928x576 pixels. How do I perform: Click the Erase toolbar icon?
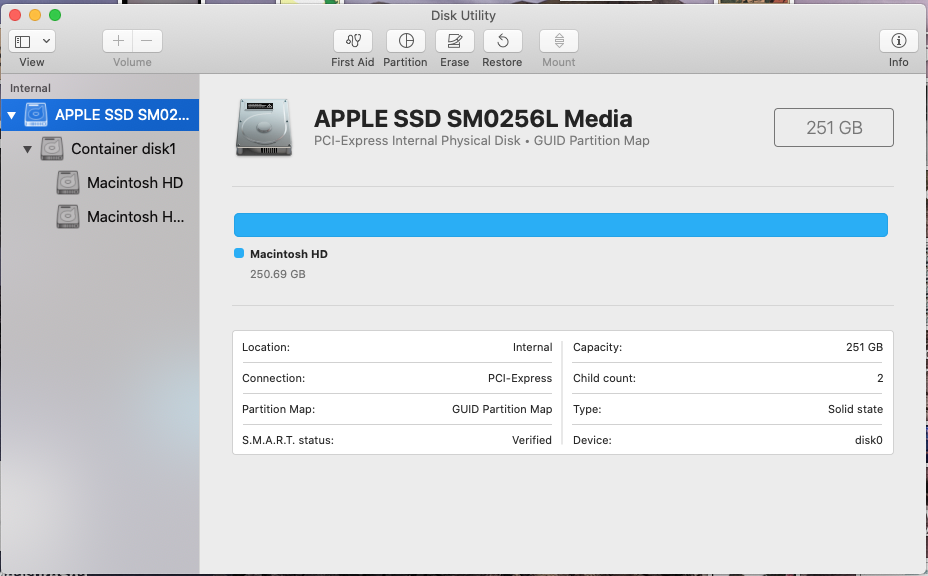pyautogui.click(x=455, y=41)
